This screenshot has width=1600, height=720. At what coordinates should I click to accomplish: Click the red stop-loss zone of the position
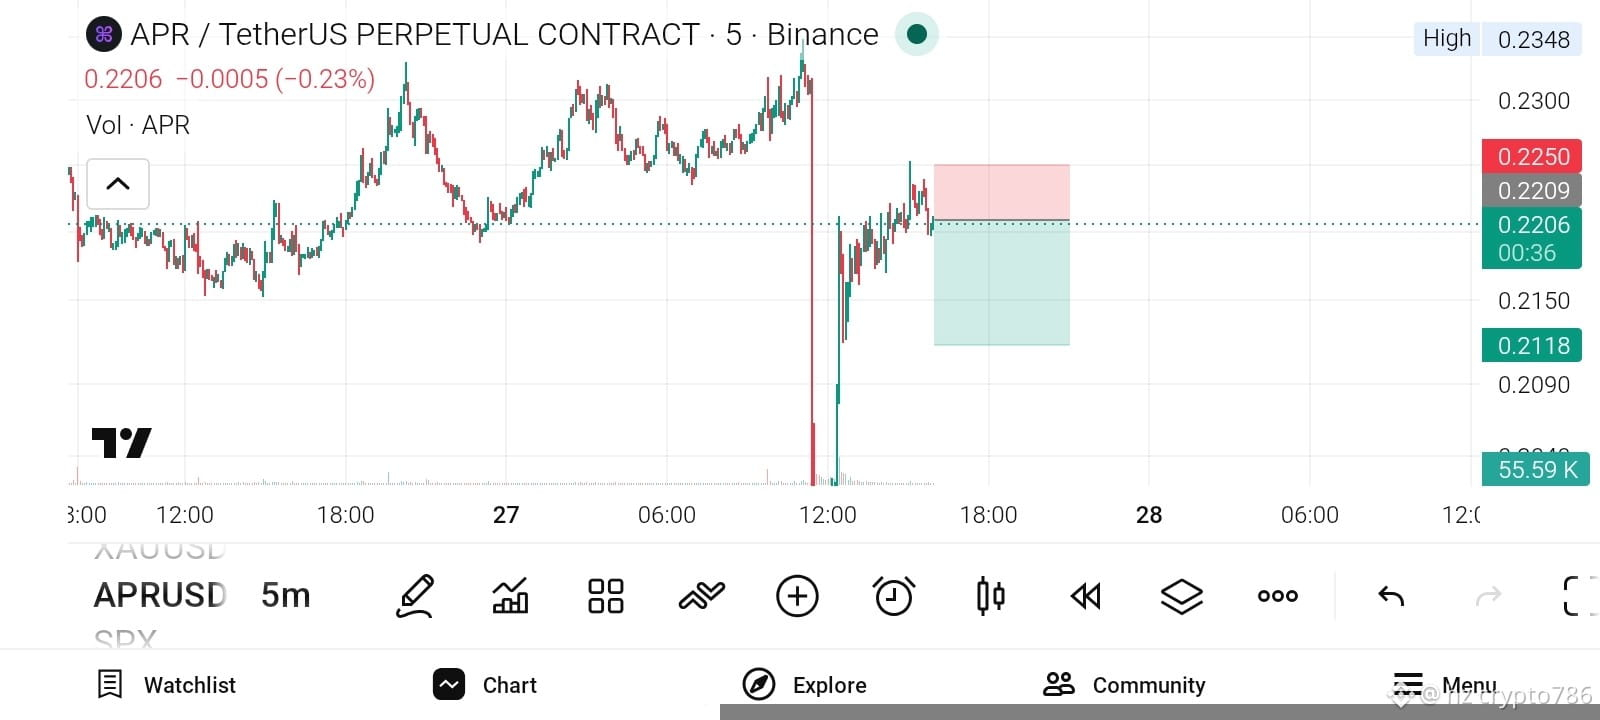click(1002, 192)
